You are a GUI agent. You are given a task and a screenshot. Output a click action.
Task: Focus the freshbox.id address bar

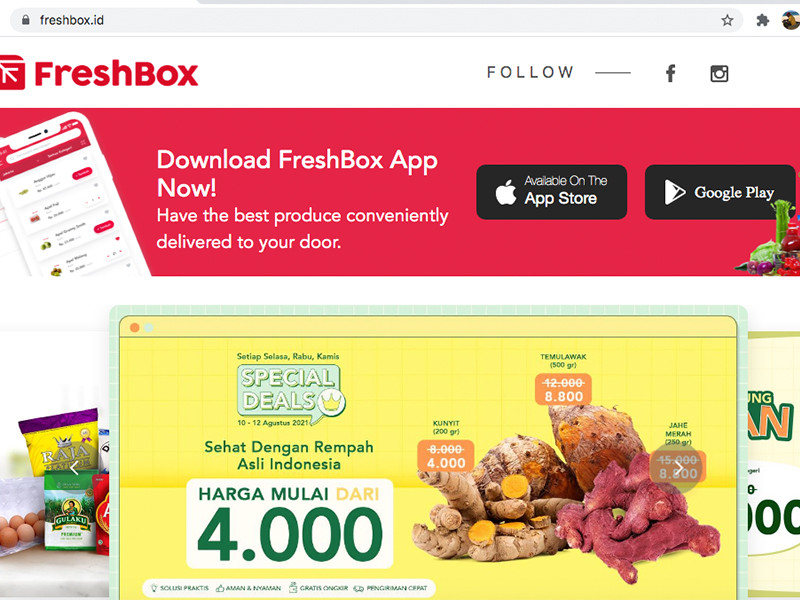(x=377, y=20)
